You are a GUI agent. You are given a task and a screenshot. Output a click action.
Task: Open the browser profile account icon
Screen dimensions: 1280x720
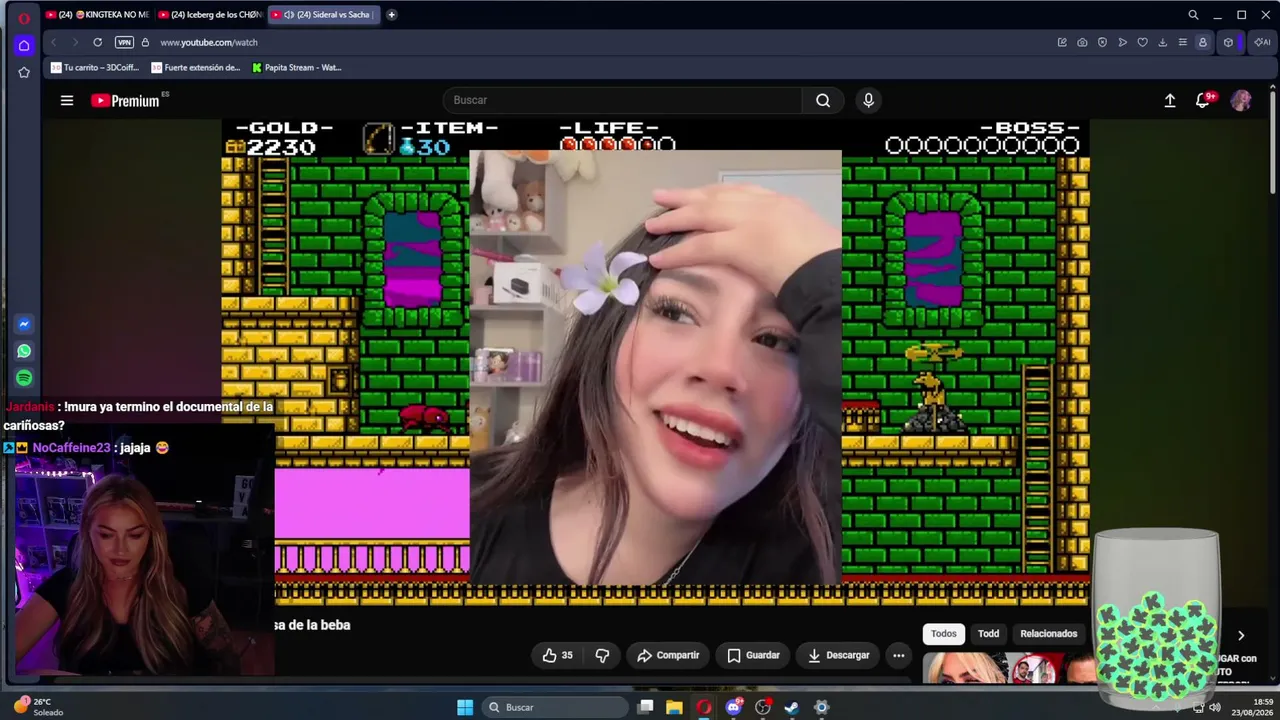[x=1202, y=42]
